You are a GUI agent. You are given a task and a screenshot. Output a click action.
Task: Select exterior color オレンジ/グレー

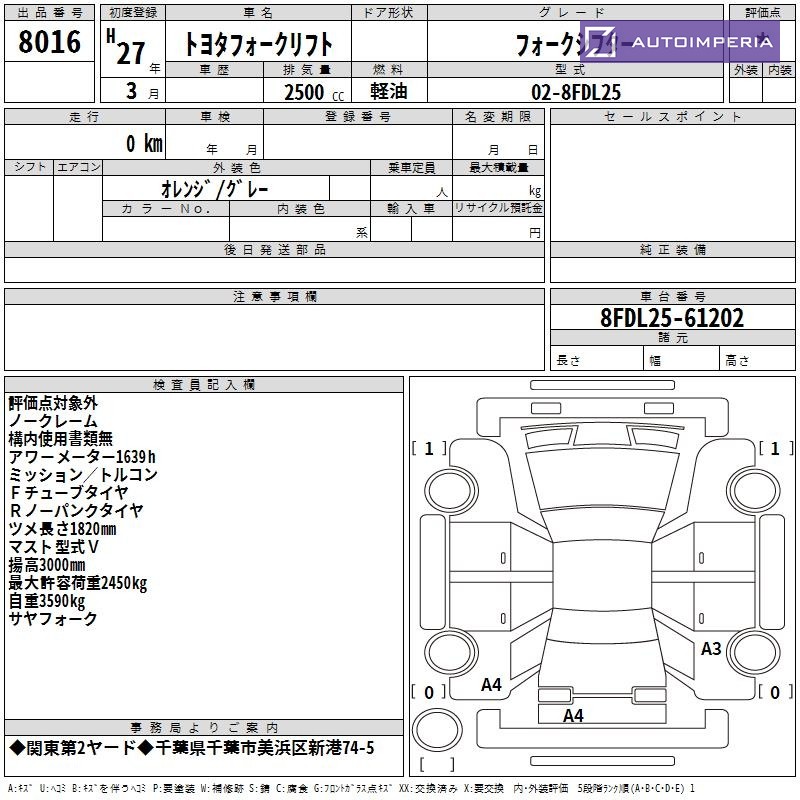[215, 189]
